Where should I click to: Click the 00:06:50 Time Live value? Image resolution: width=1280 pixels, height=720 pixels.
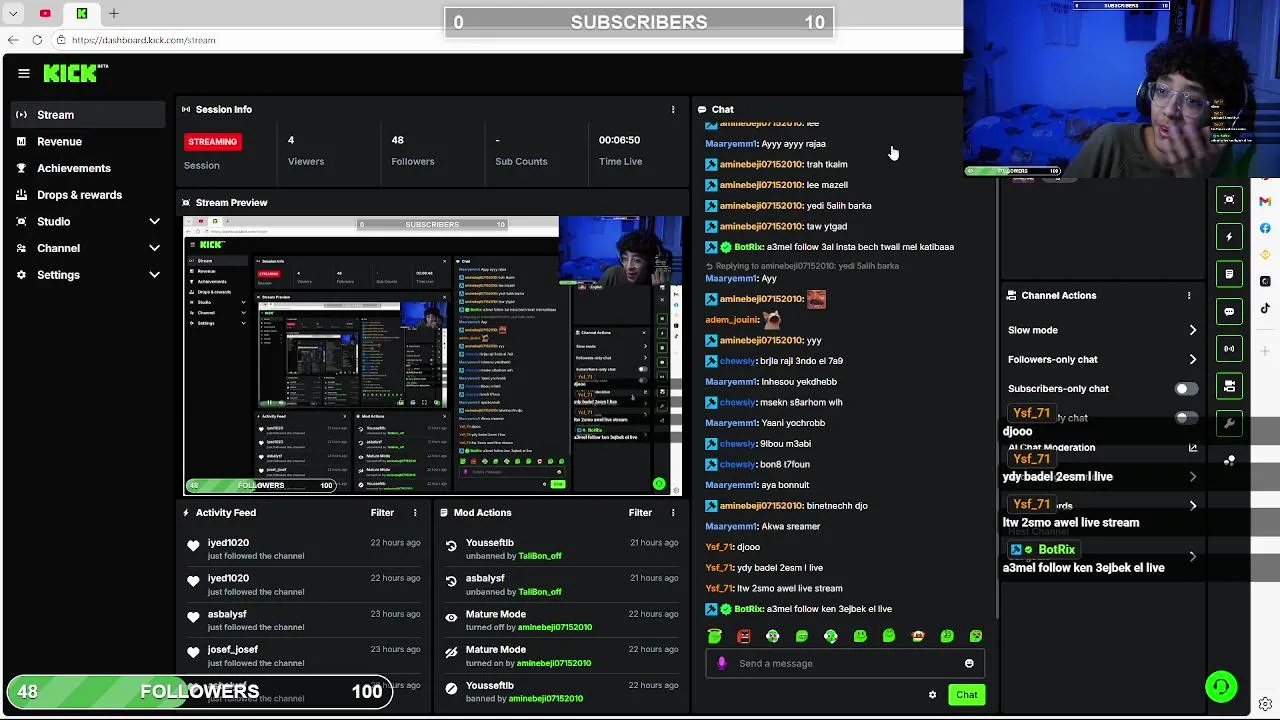coord(619,140)
